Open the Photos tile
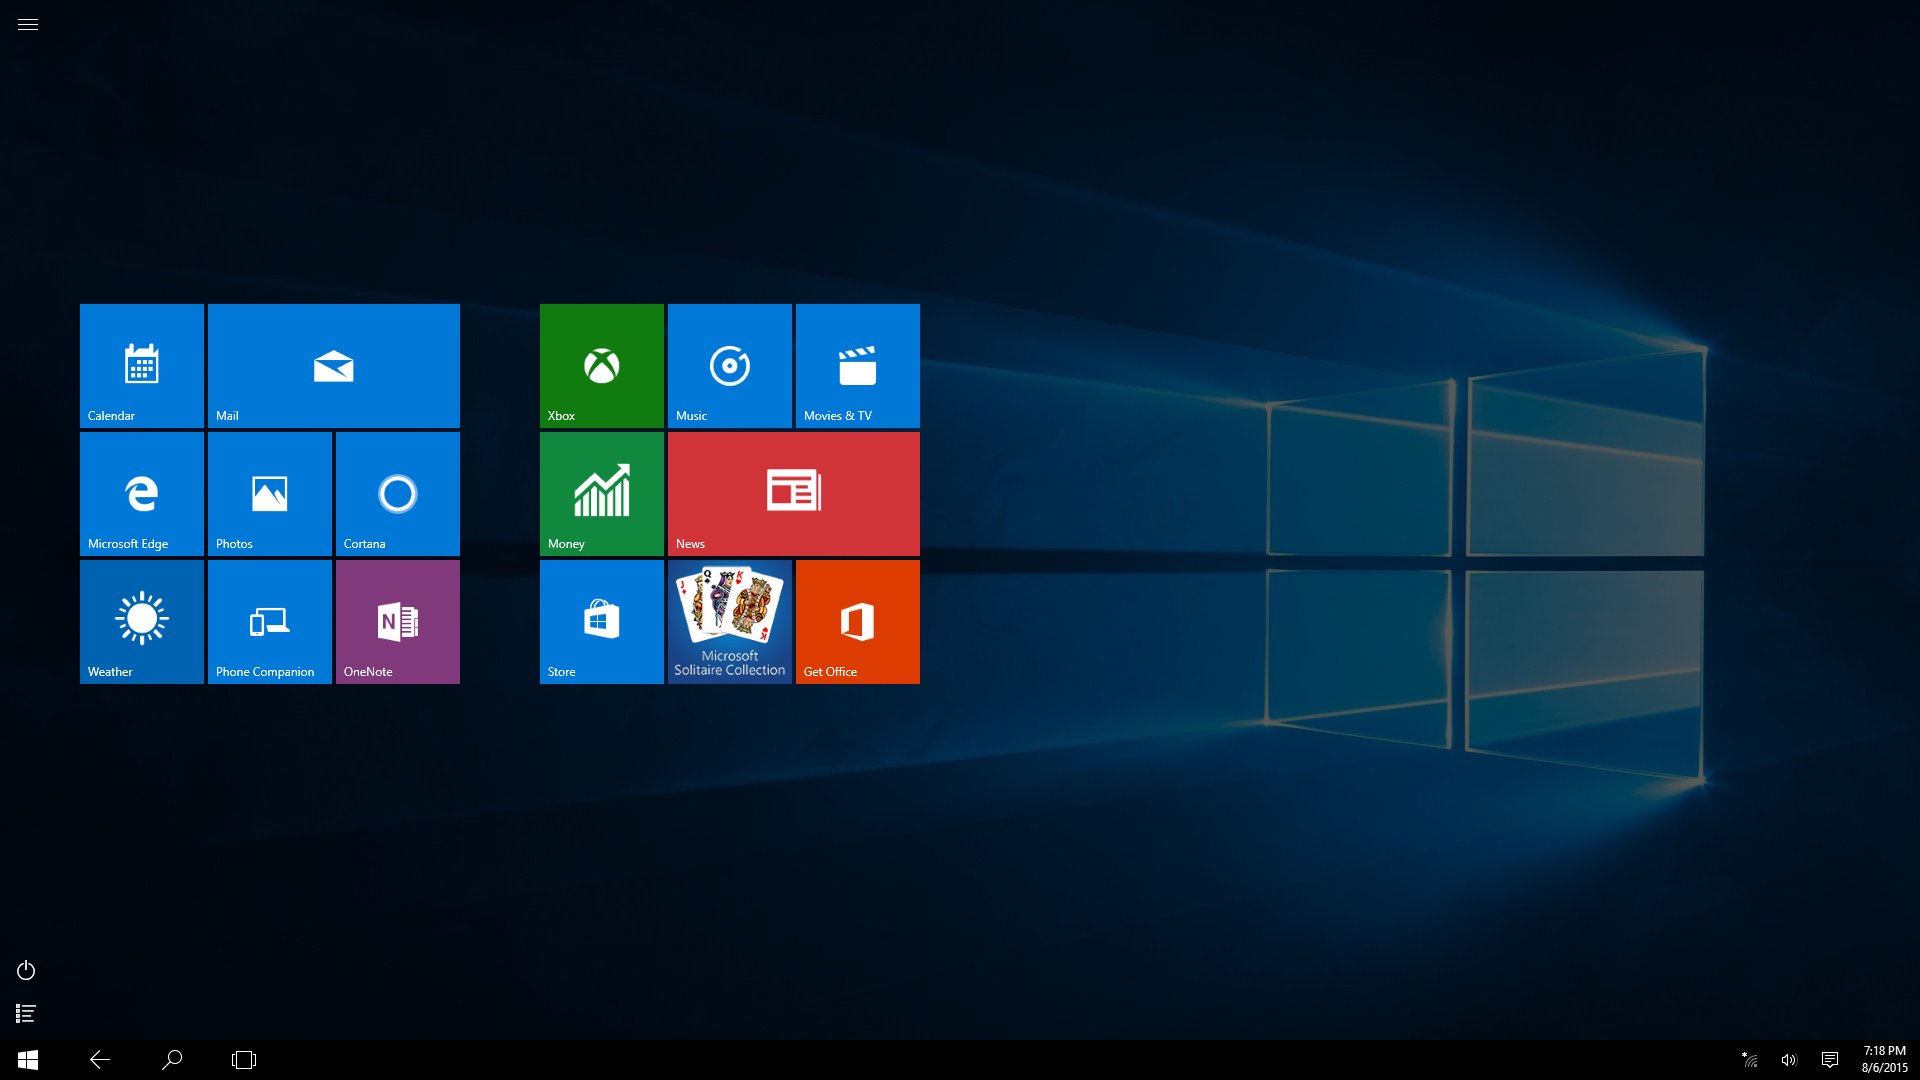 click(270, 494)
